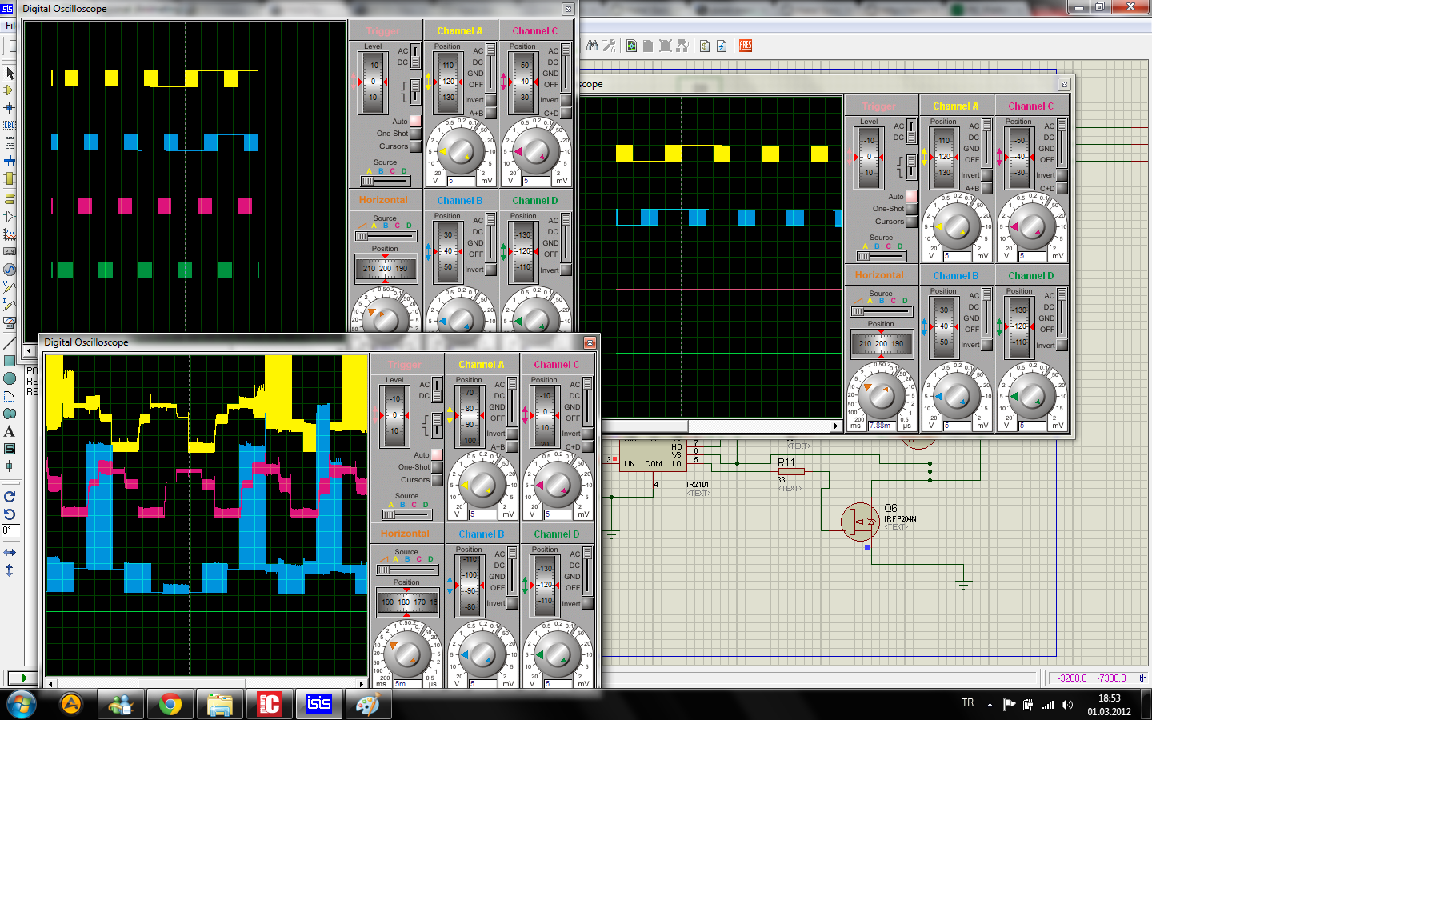This screenshot has width=1440, height=900.
Task: Click the red Netlist to ARES icon
Action: click(x=745, y=45)
